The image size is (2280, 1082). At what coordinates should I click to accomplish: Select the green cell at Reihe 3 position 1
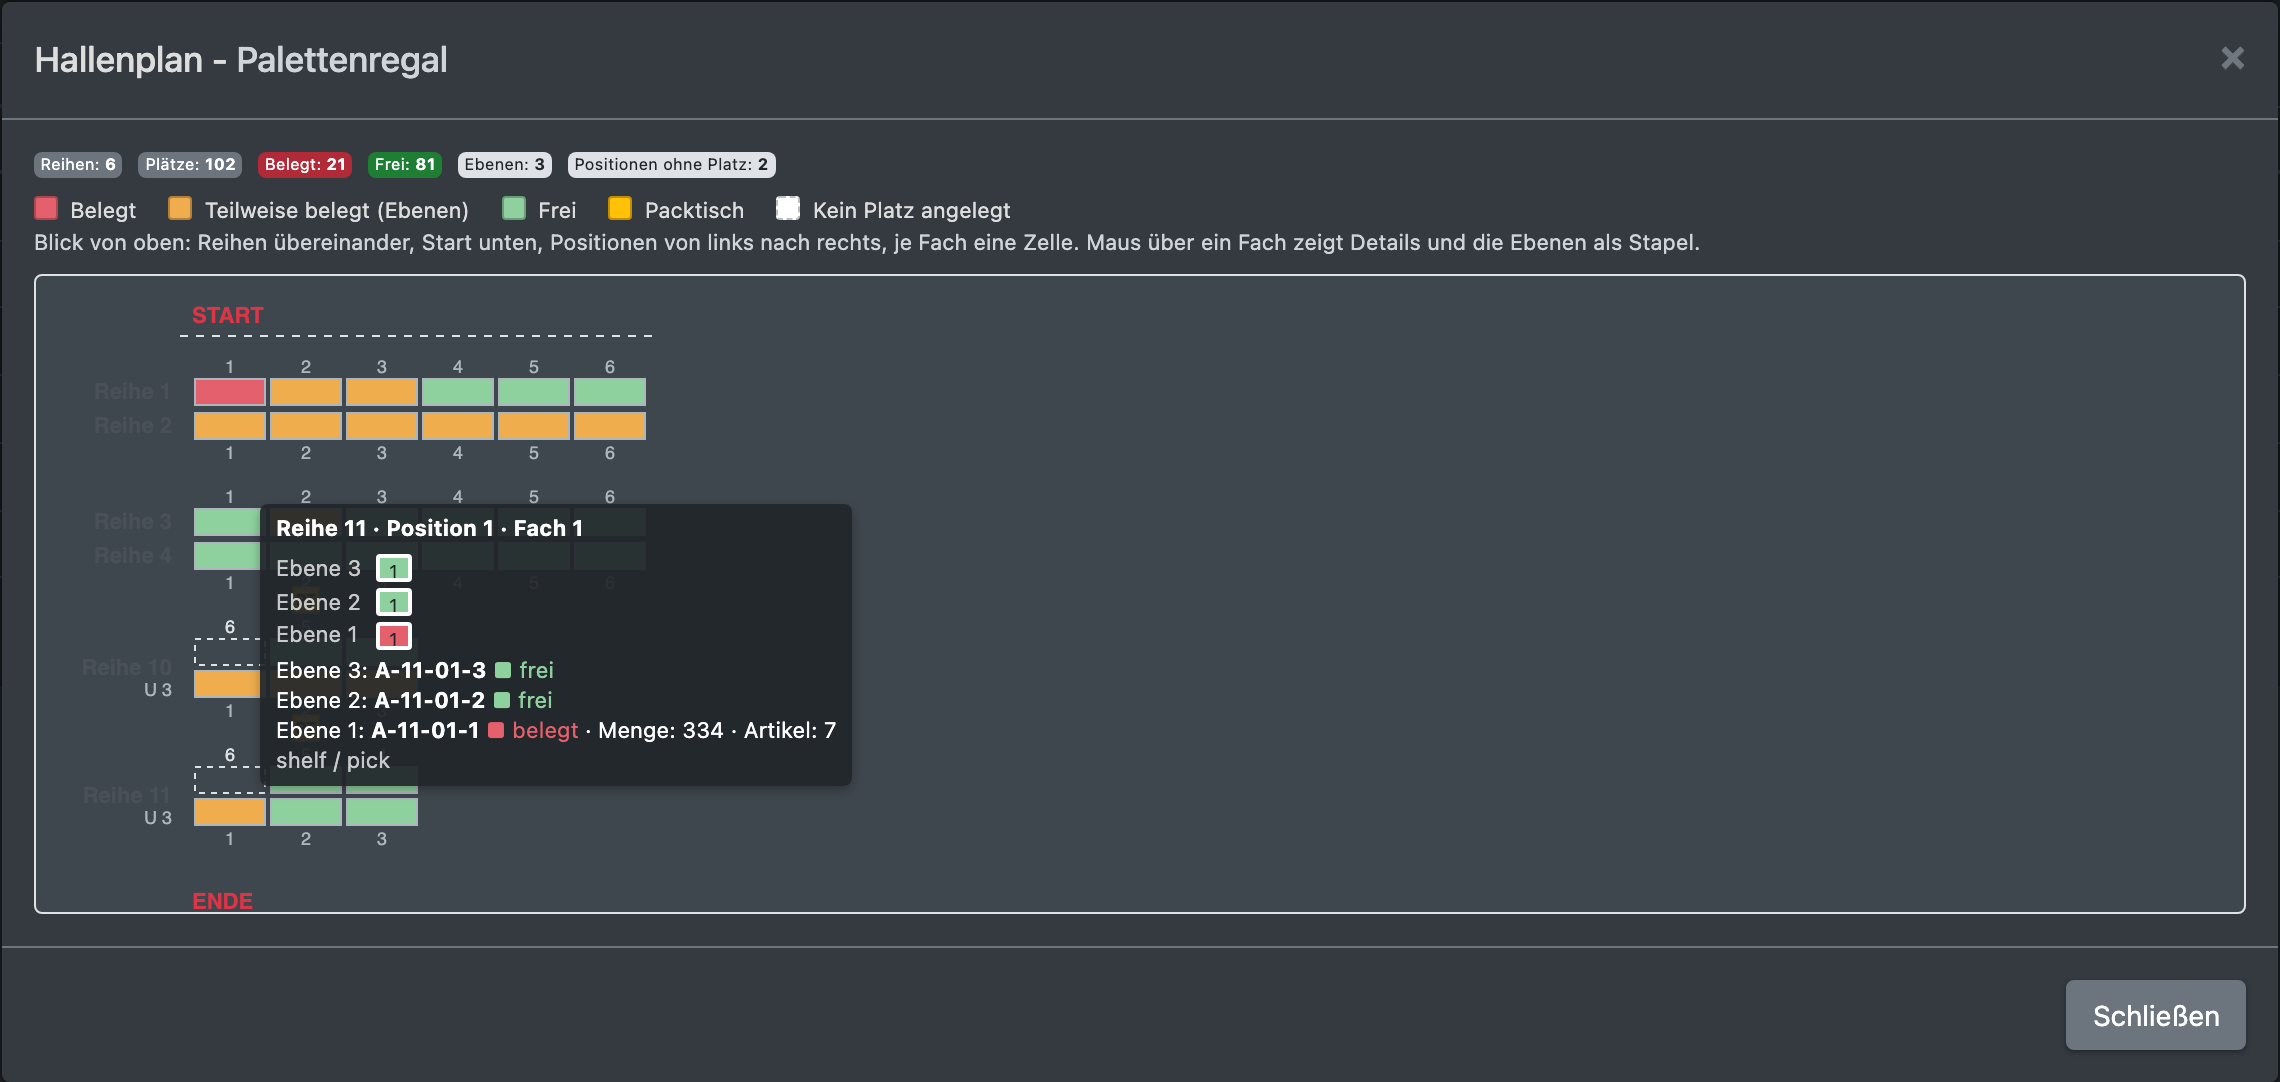227,522
